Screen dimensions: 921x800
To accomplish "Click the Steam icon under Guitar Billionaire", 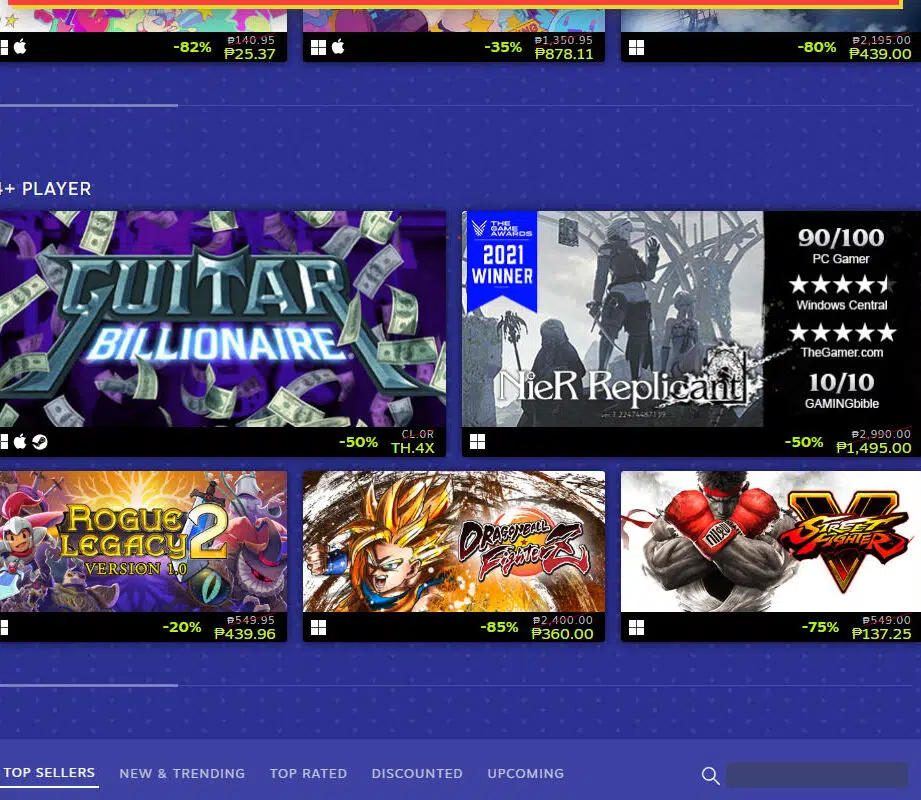I will [40, 442].
